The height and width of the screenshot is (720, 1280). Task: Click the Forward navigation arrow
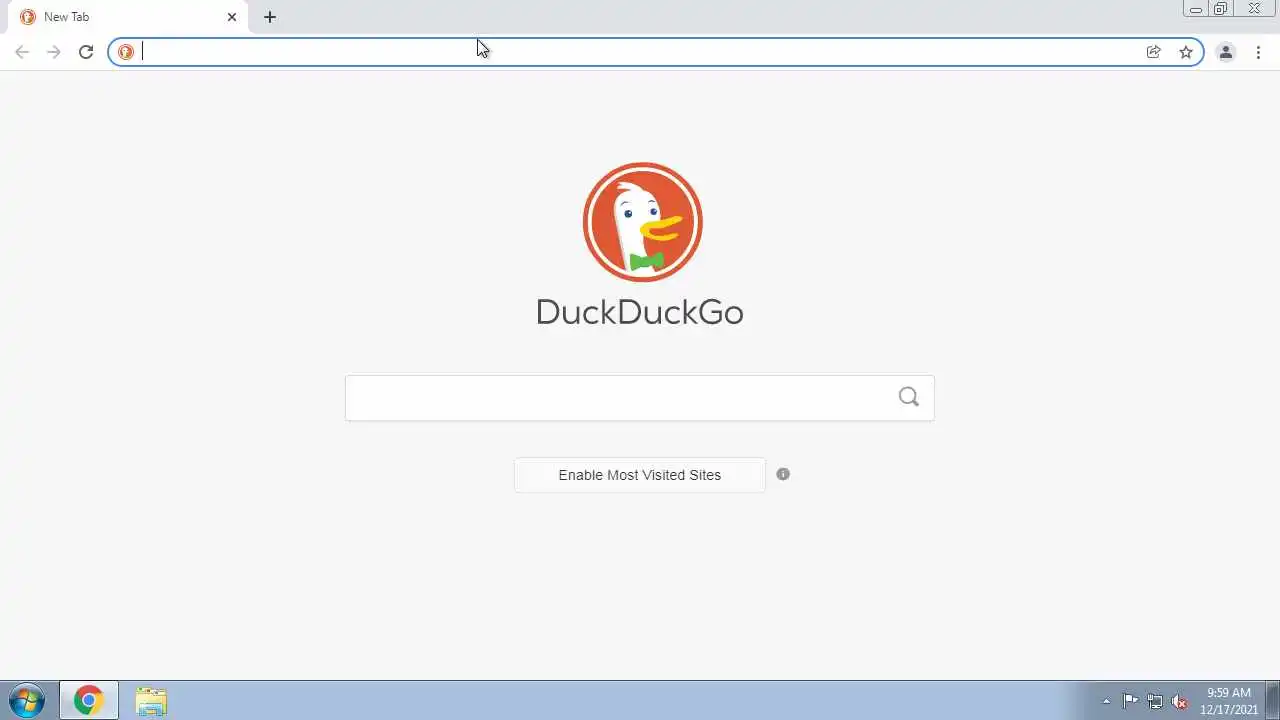pos(54,52)
